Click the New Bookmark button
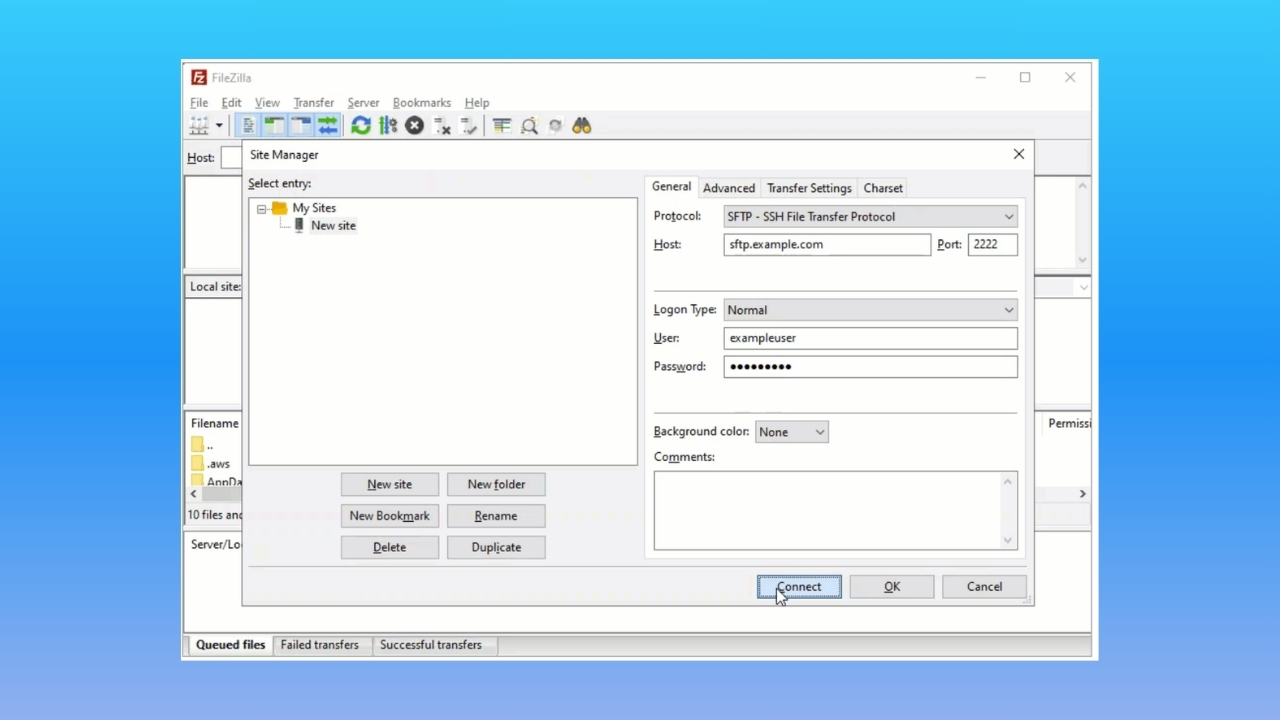 point(390,516)
